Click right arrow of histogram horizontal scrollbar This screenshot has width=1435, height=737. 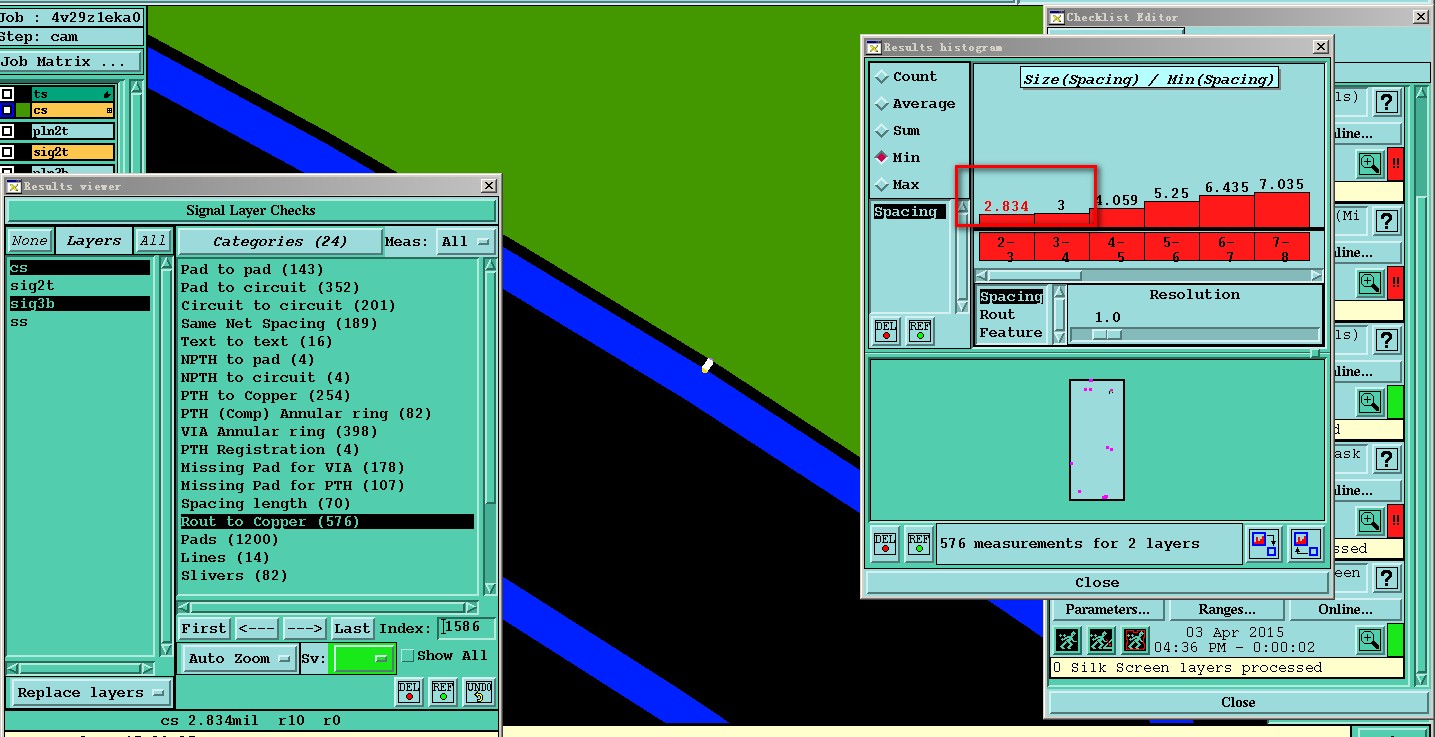point(1317,275)
